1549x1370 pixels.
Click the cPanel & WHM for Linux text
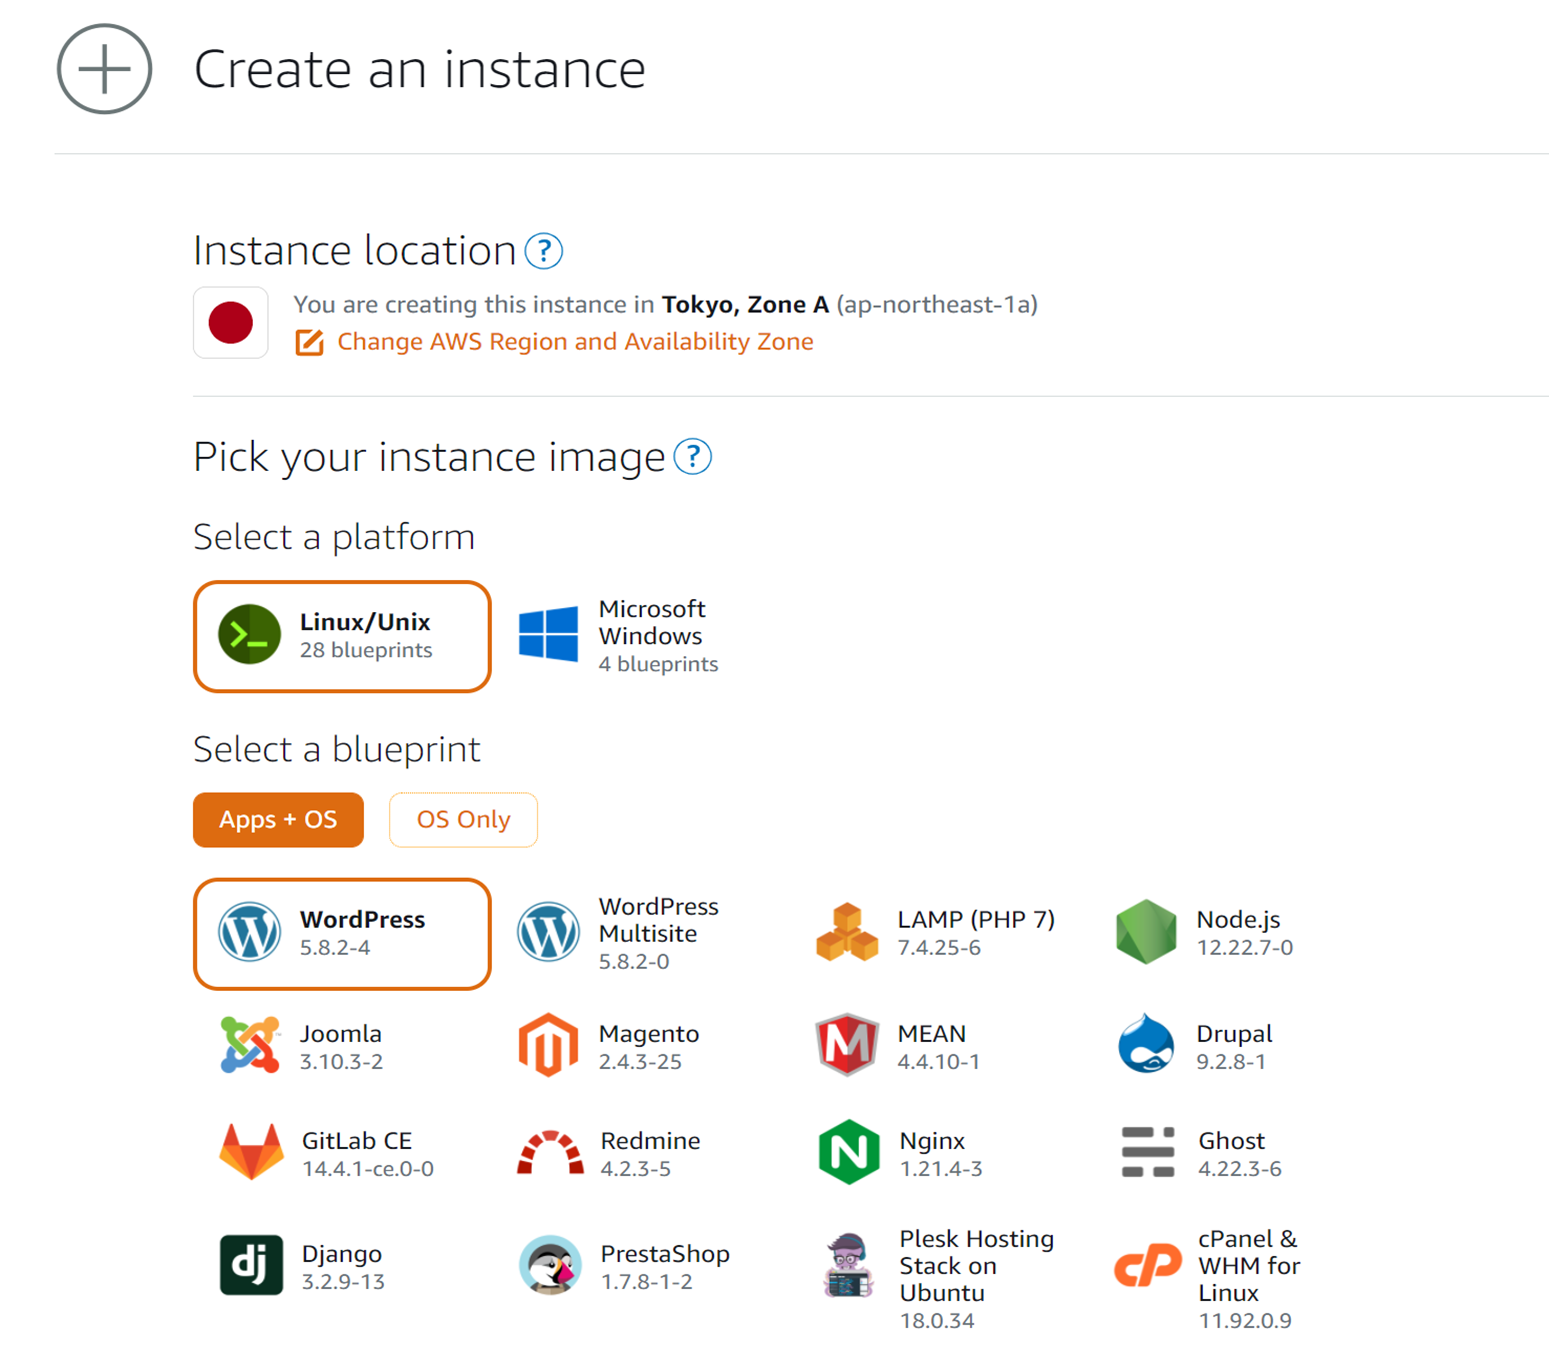(x=1249, y=1266)
